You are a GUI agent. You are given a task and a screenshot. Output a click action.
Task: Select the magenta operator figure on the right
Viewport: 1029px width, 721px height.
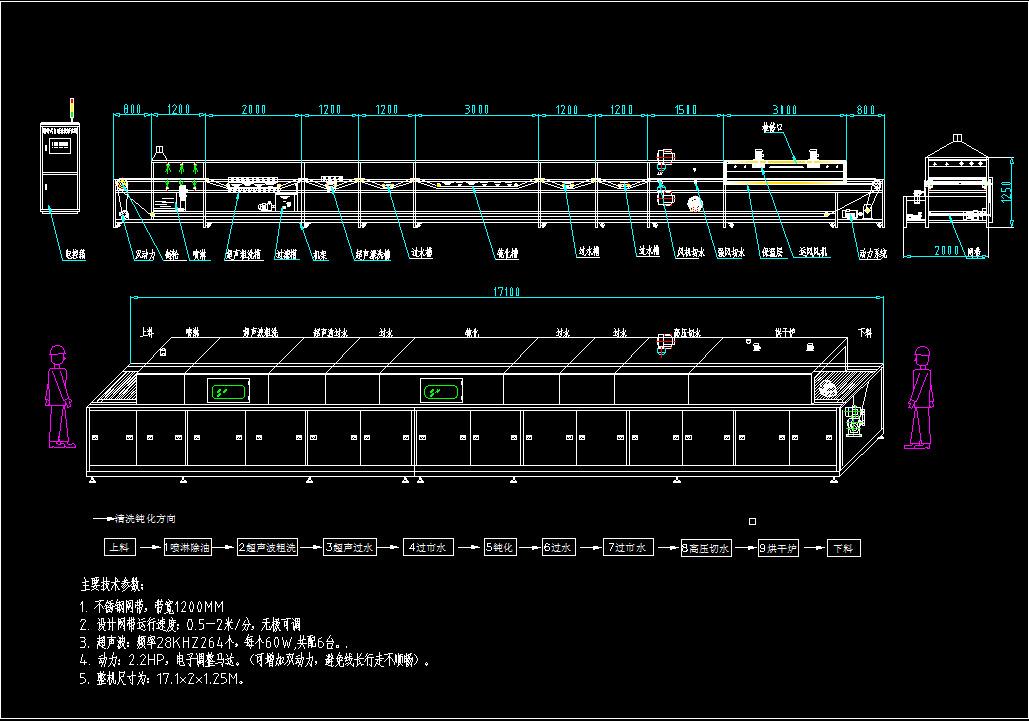919,397
